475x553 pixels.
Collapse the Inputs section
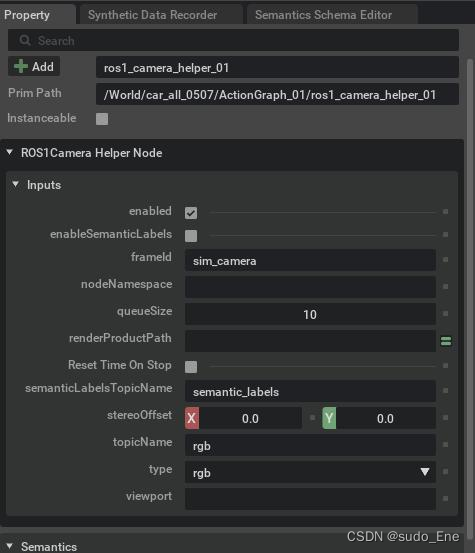coord(15,184)
